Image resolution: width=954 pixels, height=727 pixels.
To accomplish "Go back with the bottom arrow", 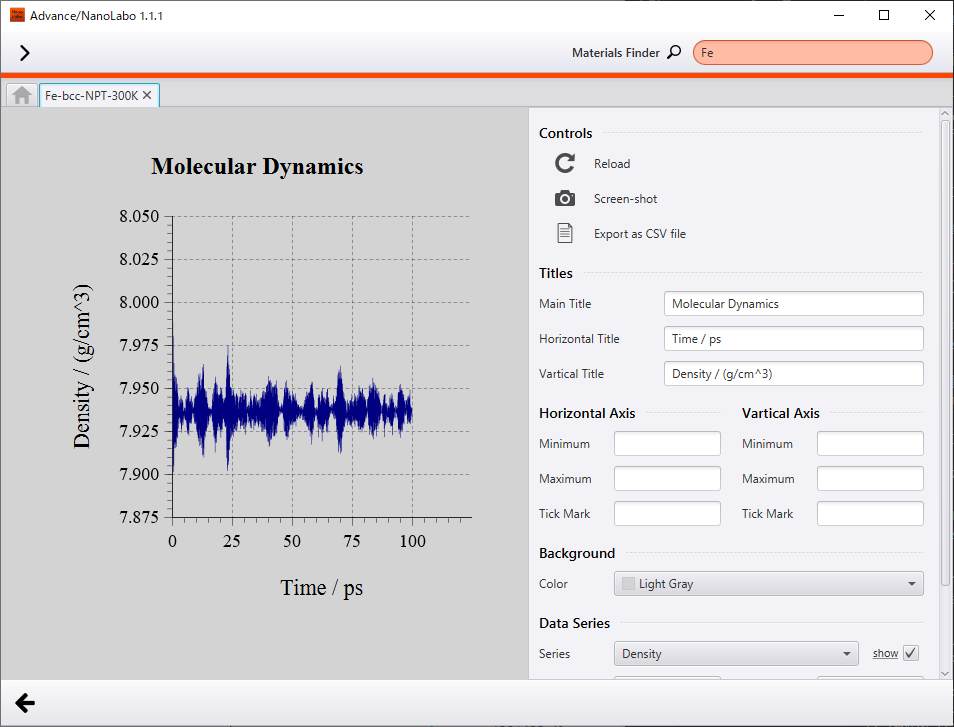I will [x=25, y=703].
